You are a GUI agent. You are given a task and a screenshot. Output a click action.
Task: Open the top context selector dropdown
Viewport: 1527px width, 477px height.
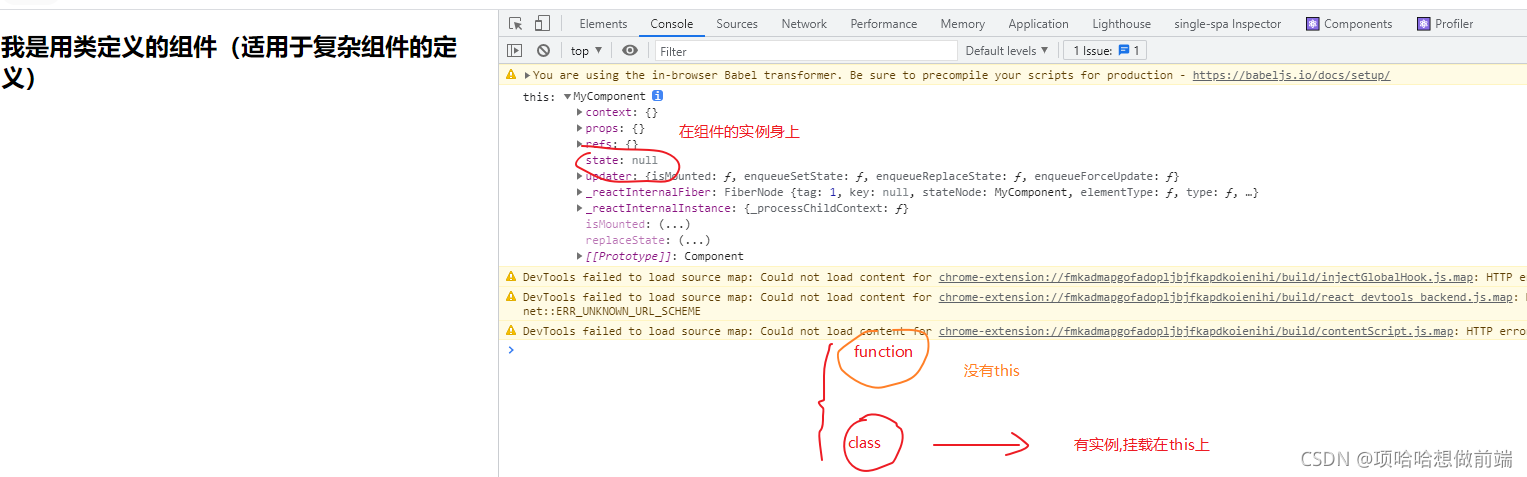586,50
